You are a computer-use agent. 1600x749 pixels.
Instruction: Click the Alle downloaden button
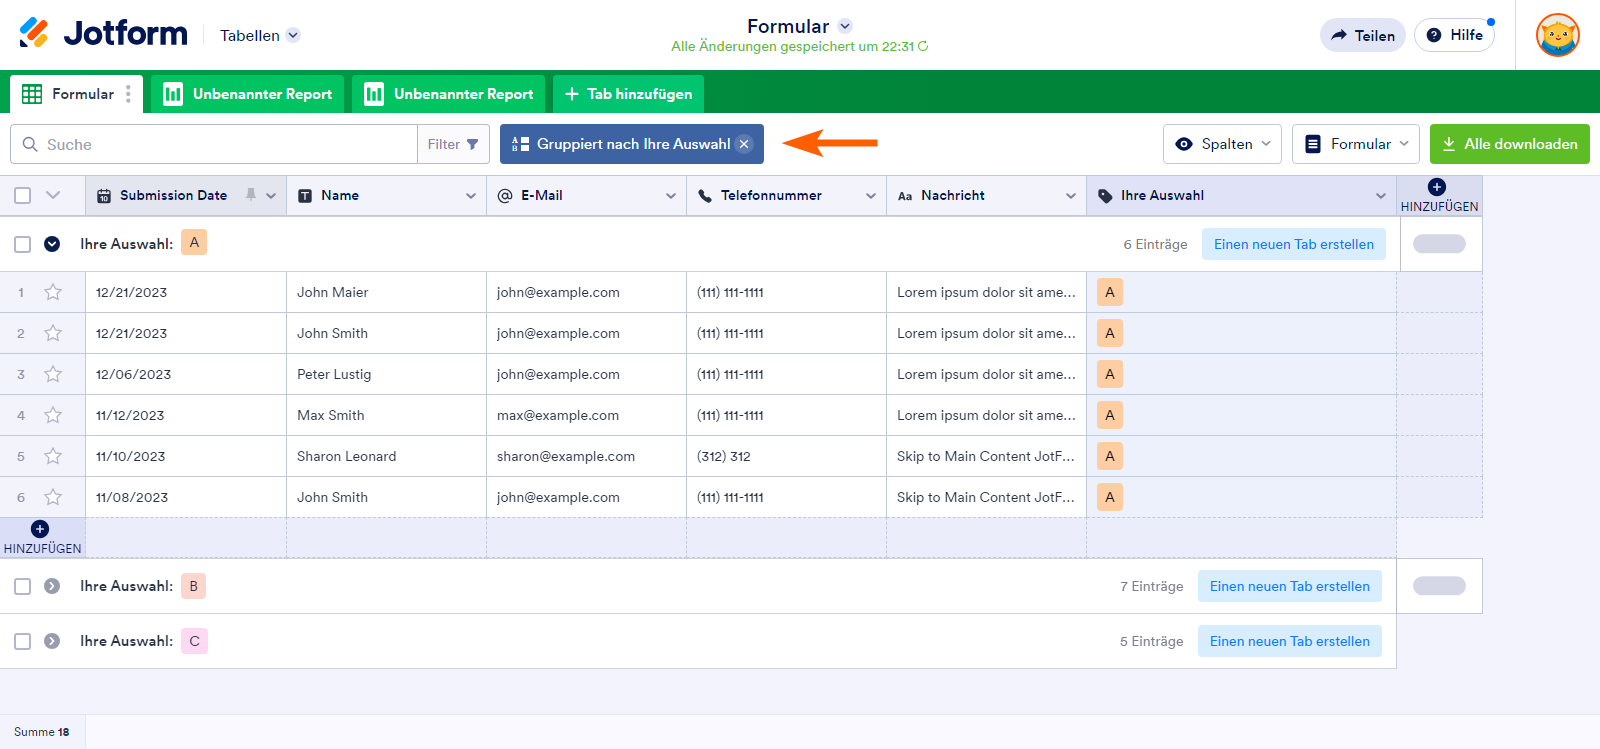pos(1509,144)
